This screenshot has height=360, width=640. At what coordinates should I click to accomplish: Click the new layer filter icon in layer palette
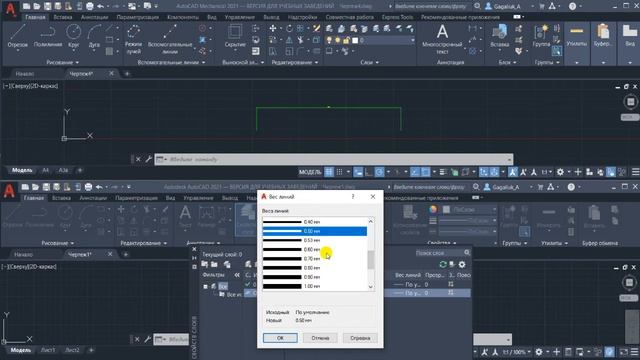[205, 264]
